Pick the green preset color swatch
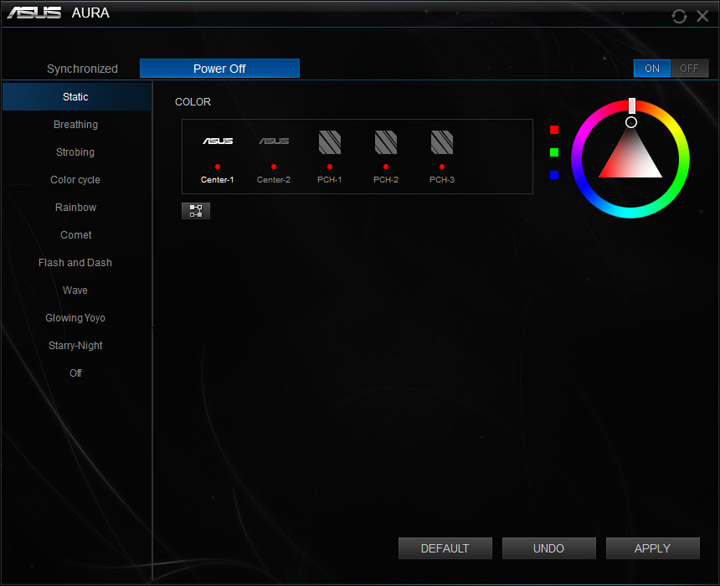Image resolution: width=720 pixels, height=586 pixels. pos(554,152)
